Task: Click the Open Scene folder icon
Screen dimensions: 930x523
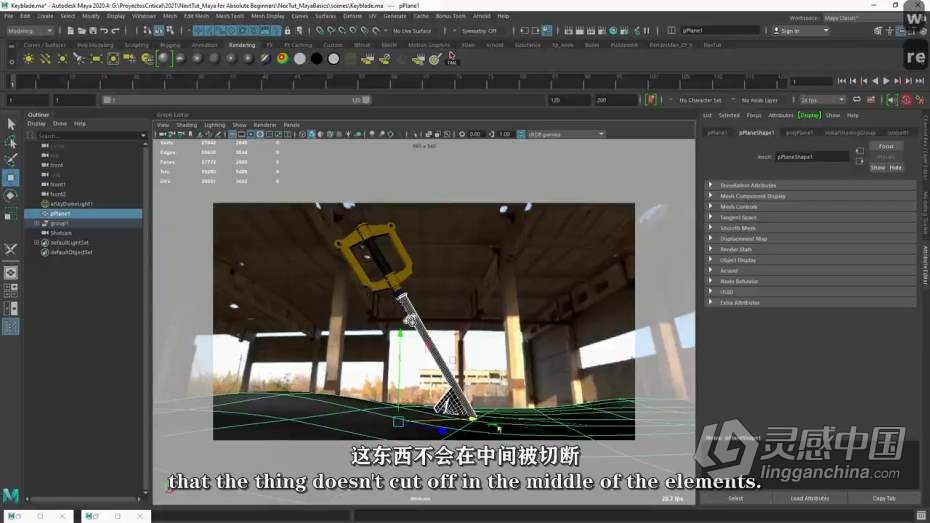Action: coord(82,30)
